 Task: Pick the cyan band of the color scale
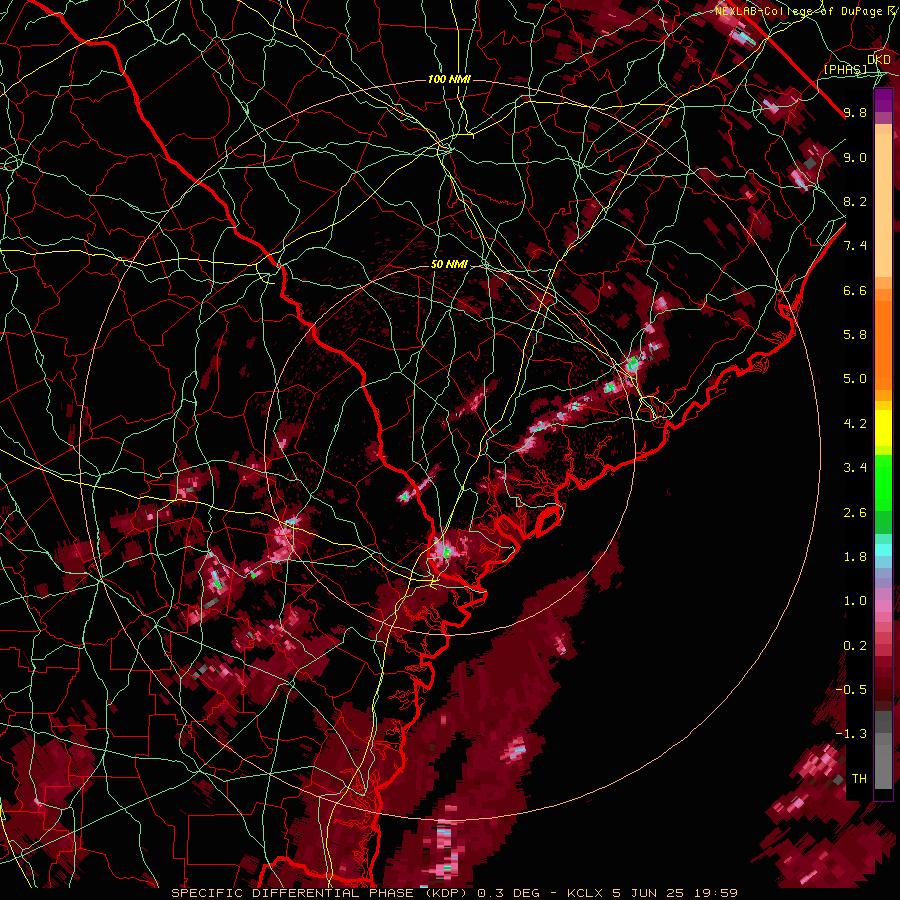[883, 550]
